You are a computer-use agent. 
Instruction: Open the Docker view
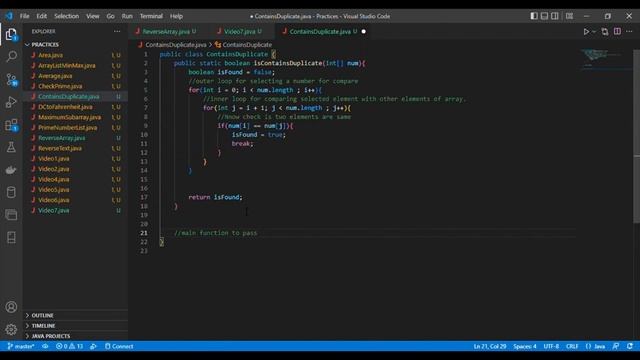click(x=11, y=170)
